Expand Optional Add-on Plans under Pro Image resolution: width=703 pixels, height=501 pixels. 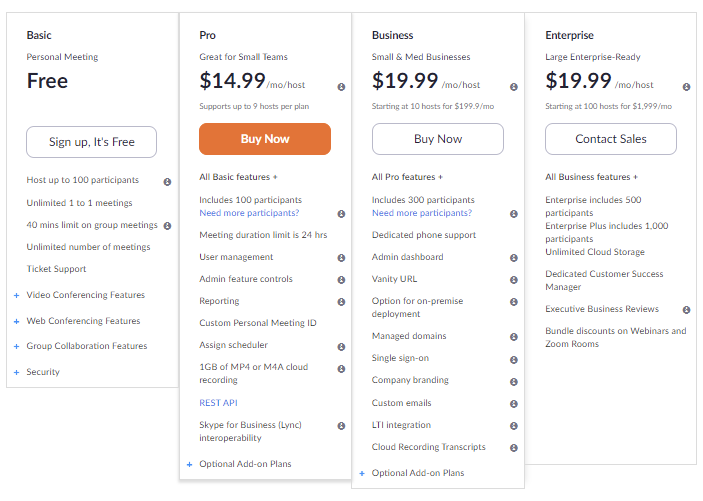pos(245,464)
